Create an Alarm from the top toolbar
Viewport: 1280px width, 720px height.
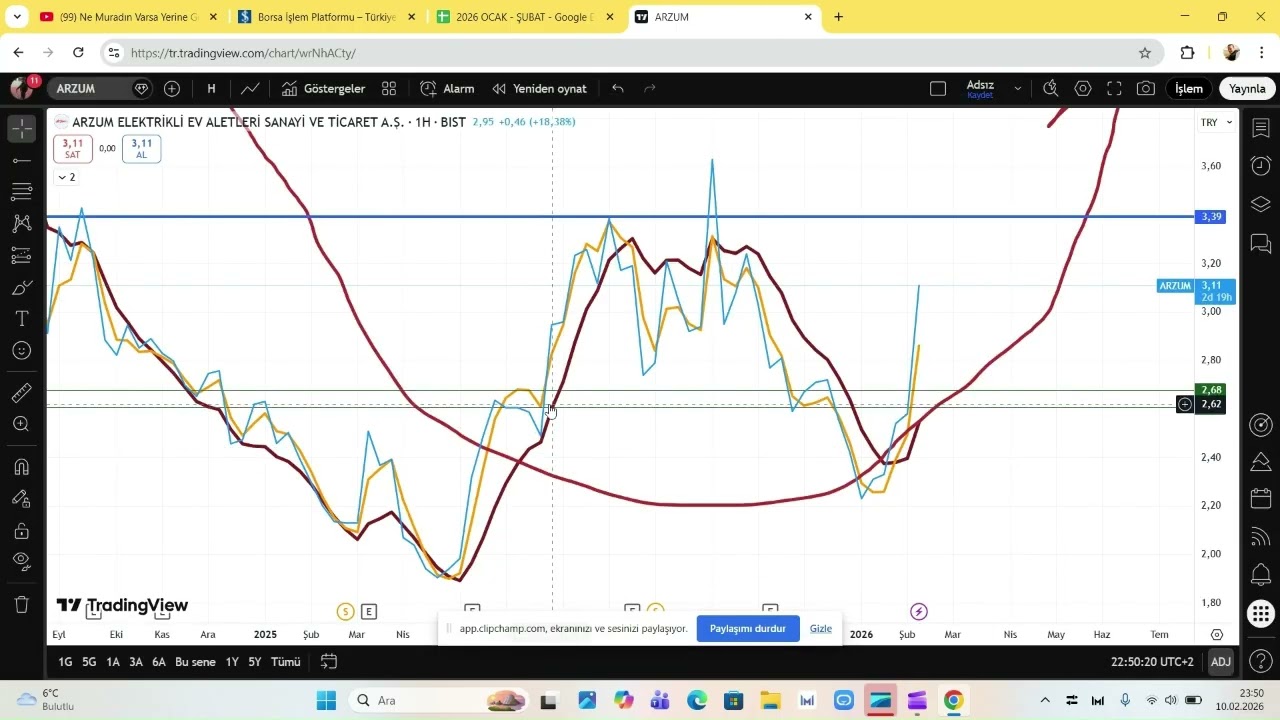tap(447, 88)
